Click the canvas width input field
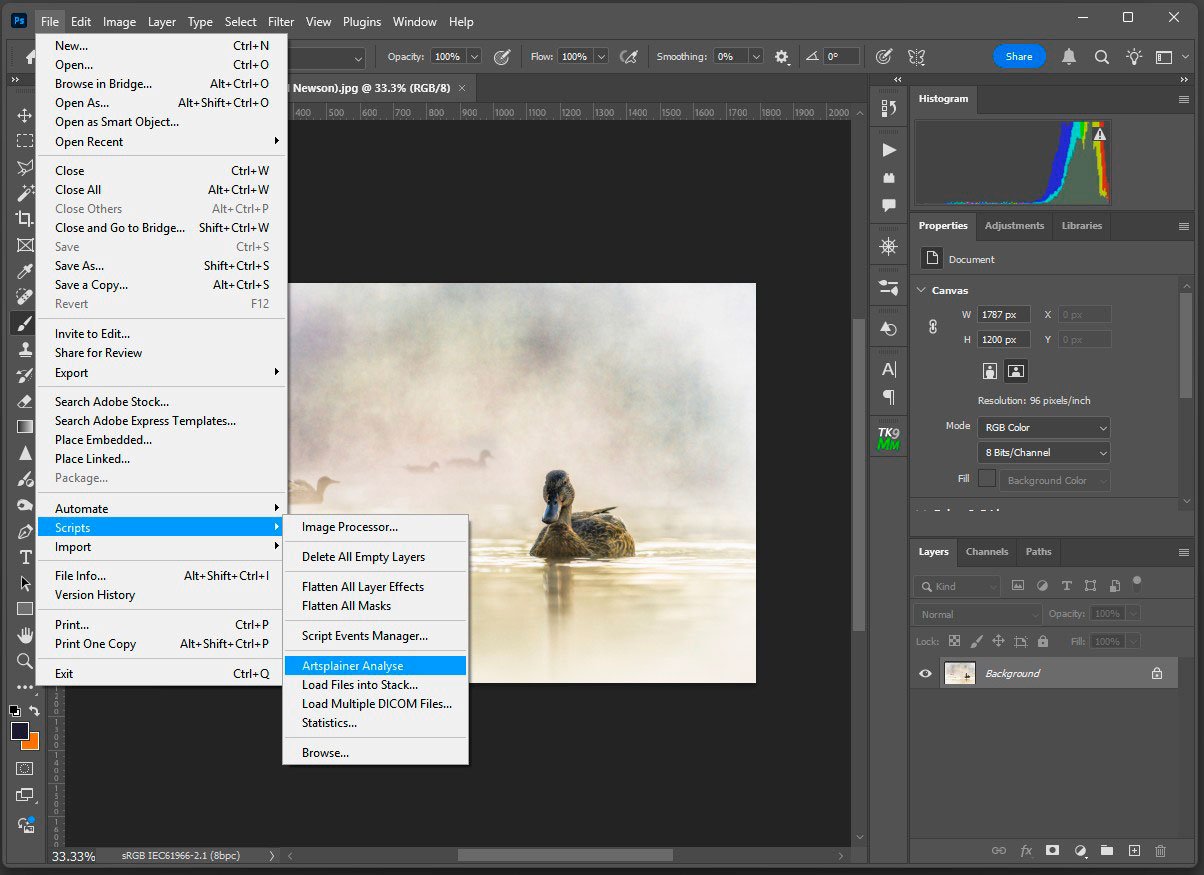 click(x=1003, y=313)
